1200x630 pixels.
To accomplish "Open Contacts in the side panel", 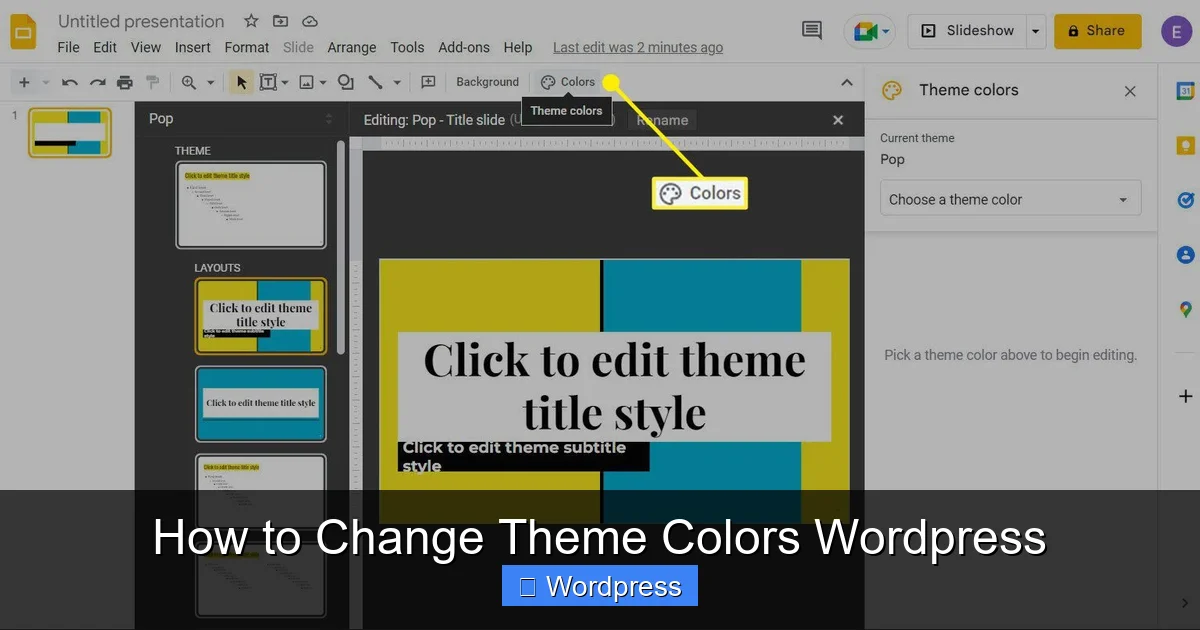I will [x=1185, y=255].
